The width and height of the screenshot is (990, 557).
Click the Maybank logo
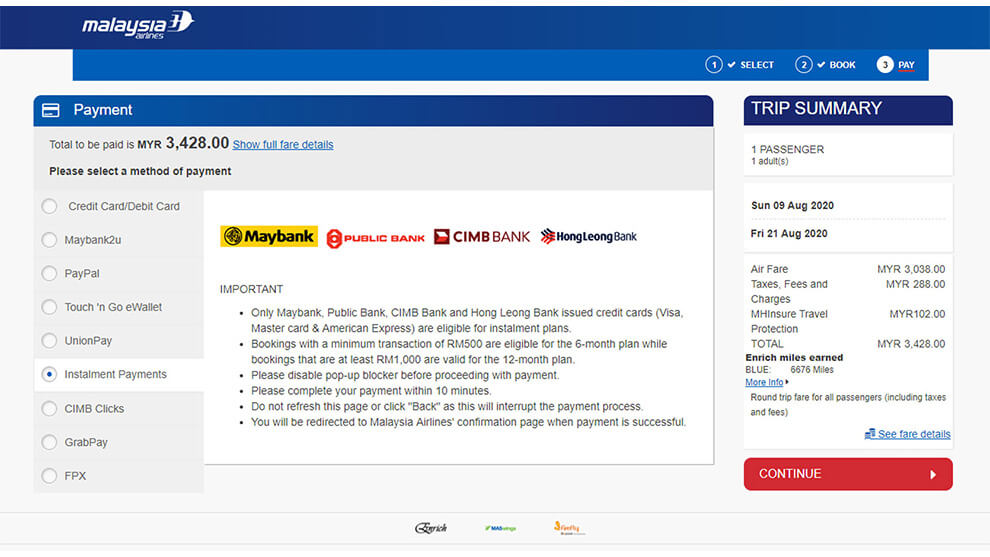pyautogui.click(x=269, y=236)
